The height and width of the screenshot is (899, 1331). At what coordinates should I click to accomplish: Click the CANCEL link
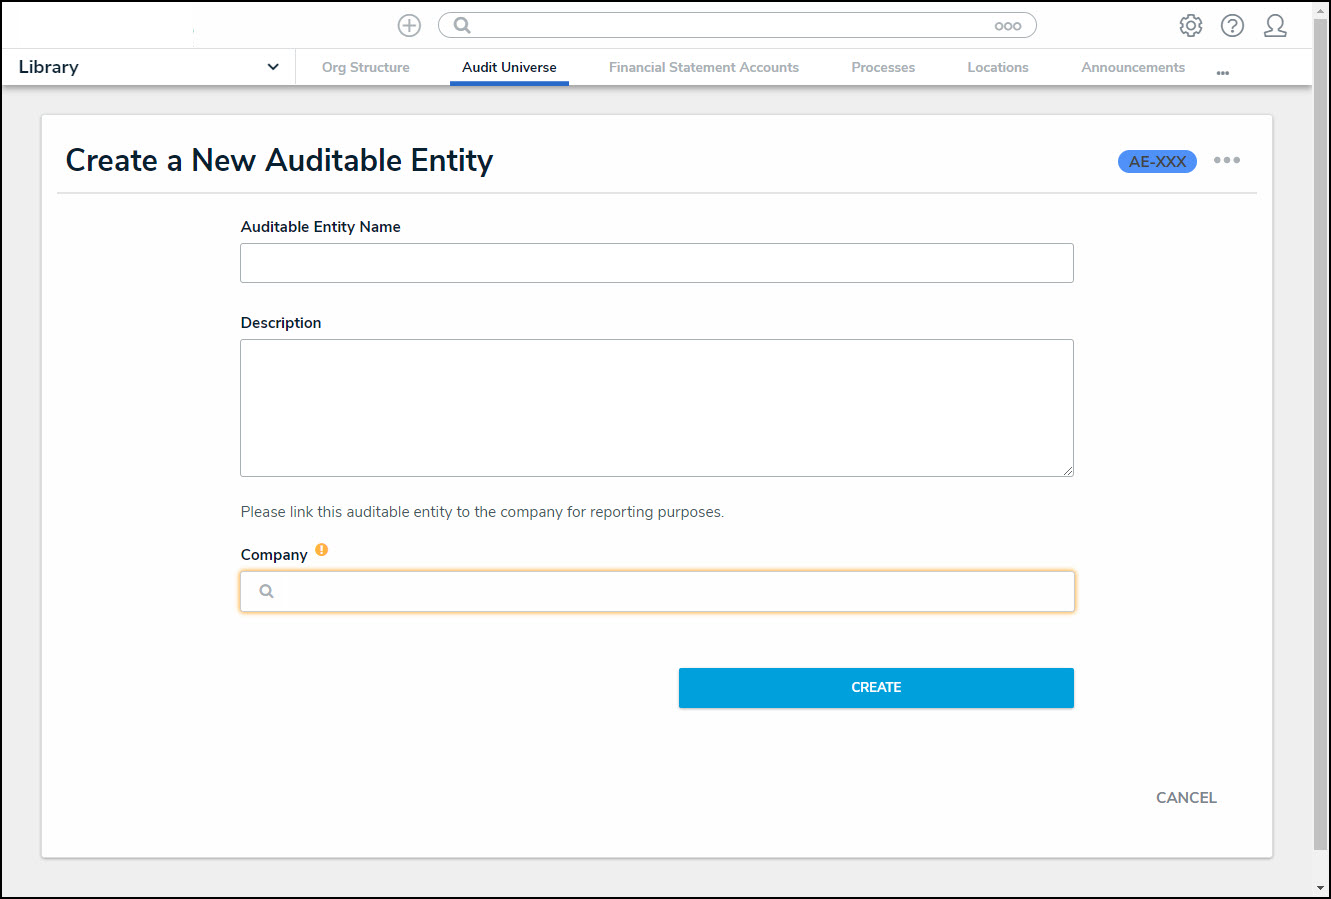coord(1186,797)
